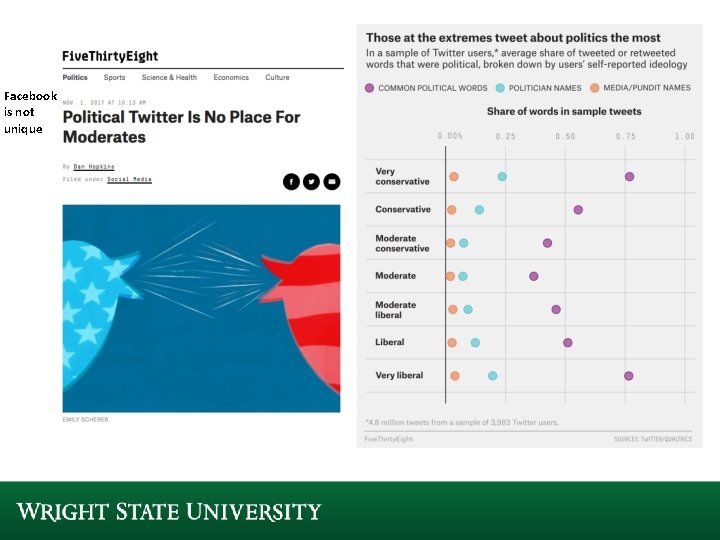Select purple data point in Very conservative row
This screenshot has height=540, width=720.
click(629, 176)
